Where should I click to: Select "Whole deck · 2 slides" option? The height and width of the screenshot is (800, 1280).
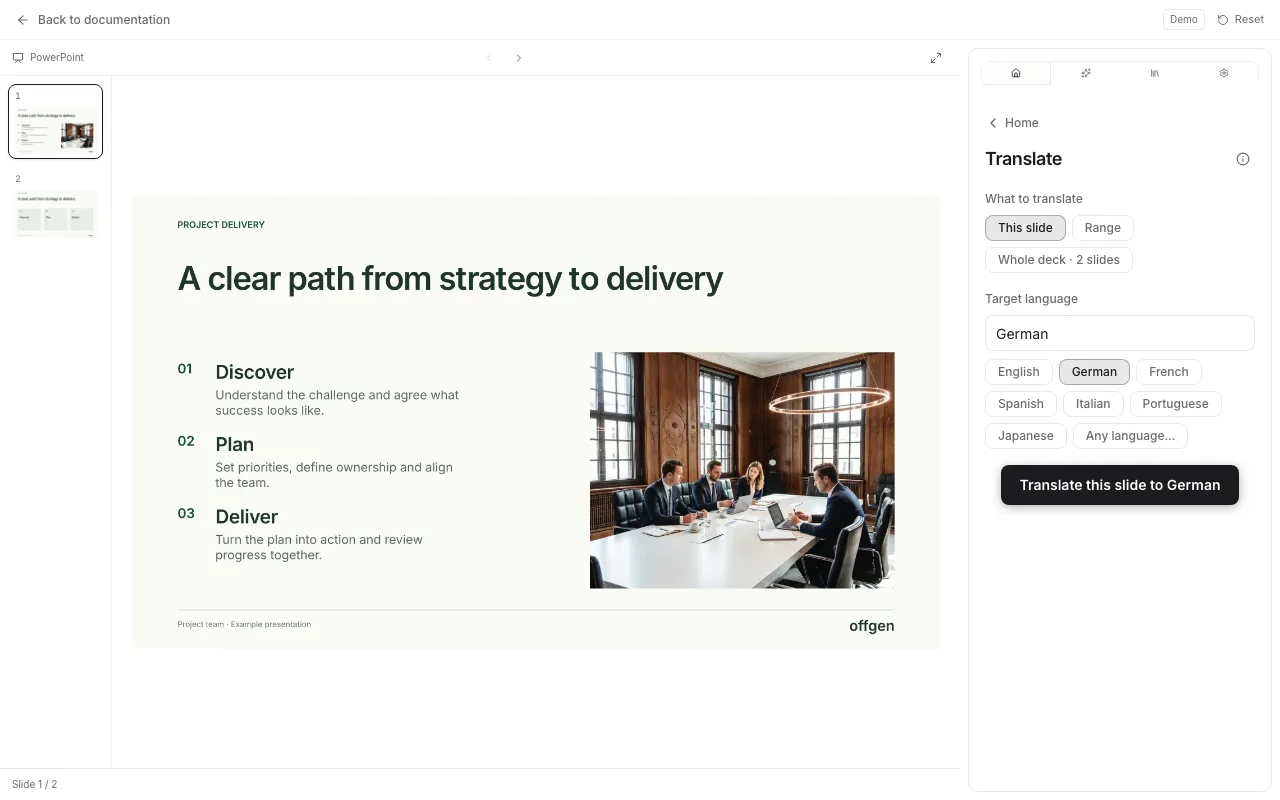pyautogui.click(x=1059, y=260)
